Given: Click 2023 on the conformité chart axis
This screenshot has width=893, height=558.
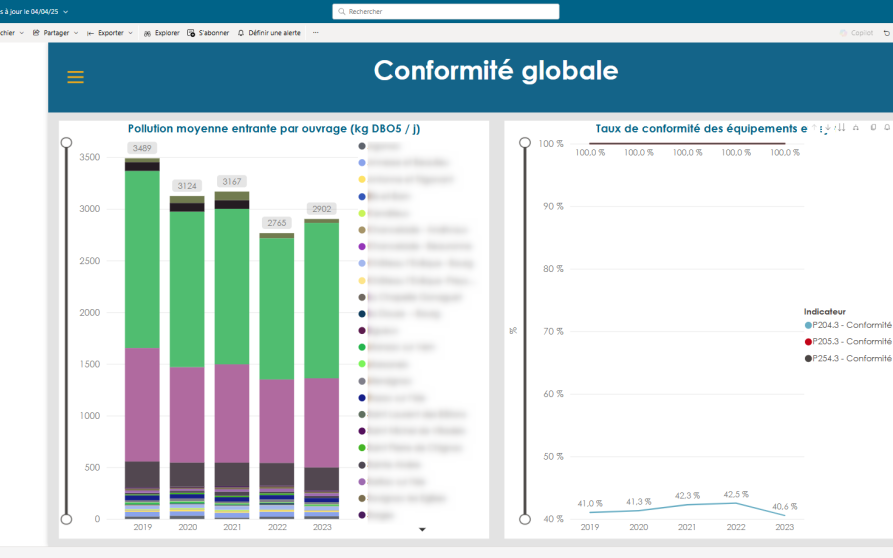Looking at the screenshot, I should pos(785,527).
